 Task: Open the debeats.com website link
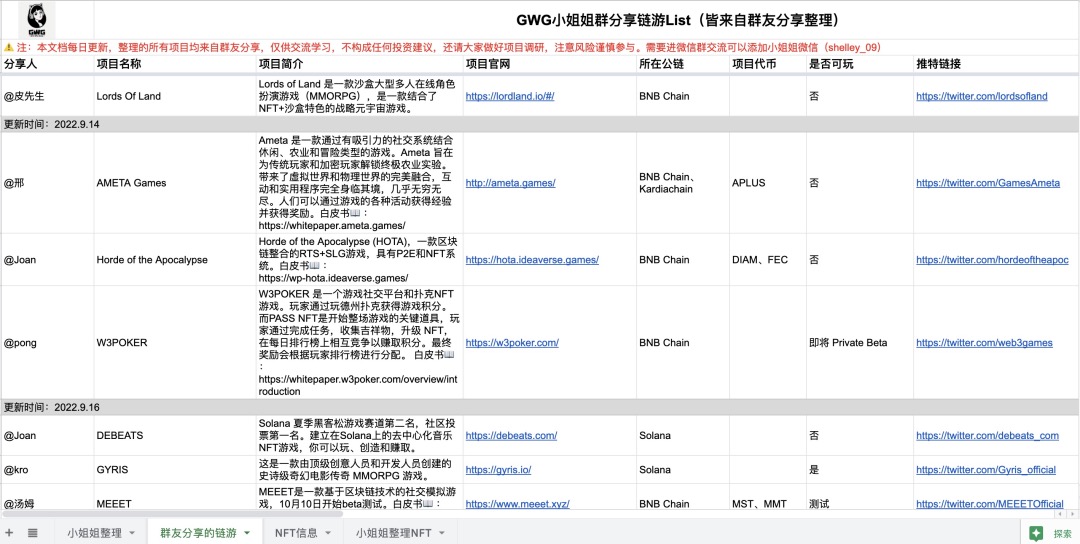point(511,436)
